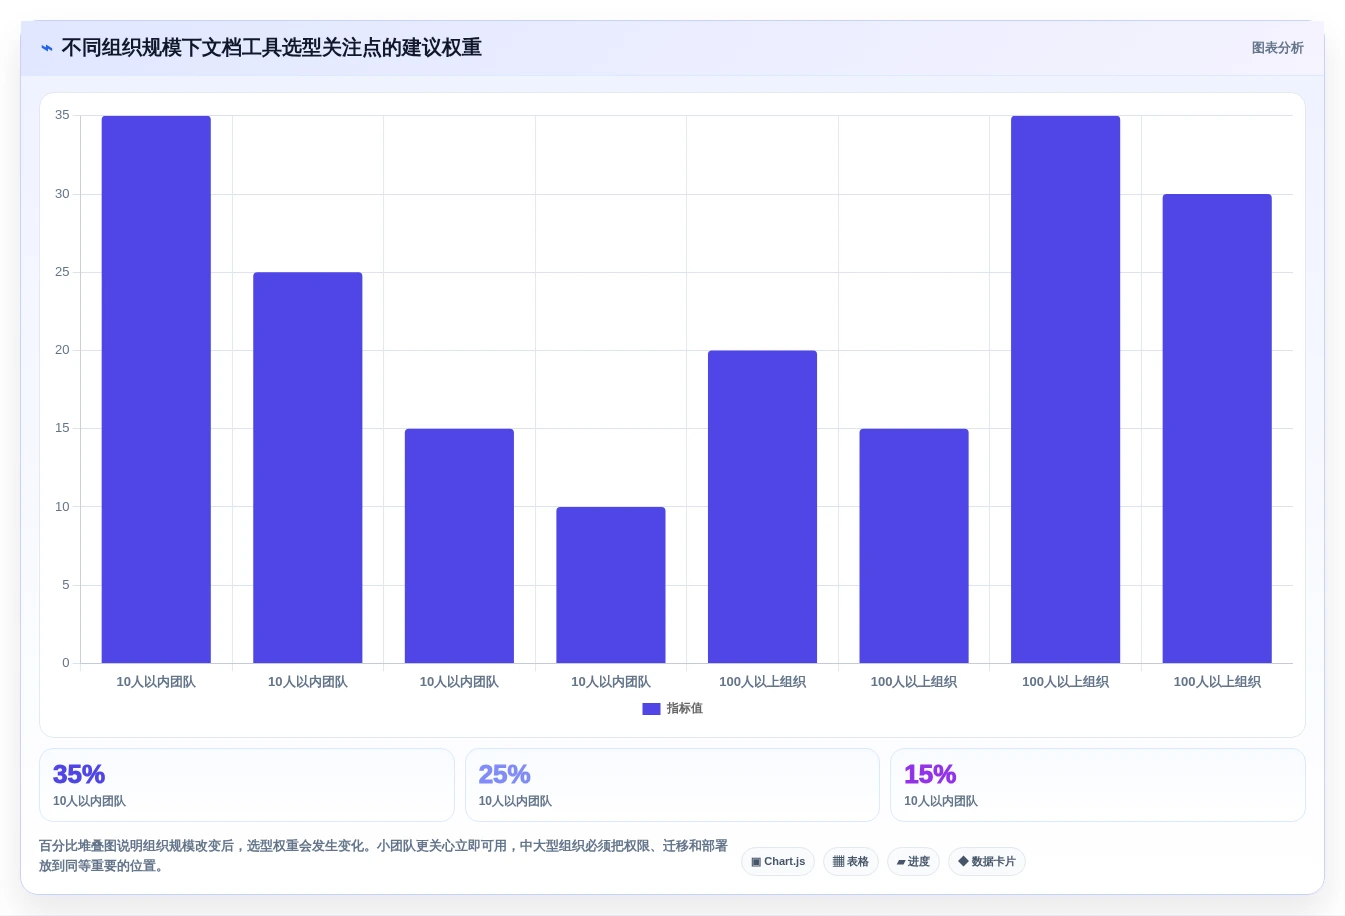Click the y-axis label 30
Viewport: 1345px width, 916px height.
point(62,194)
